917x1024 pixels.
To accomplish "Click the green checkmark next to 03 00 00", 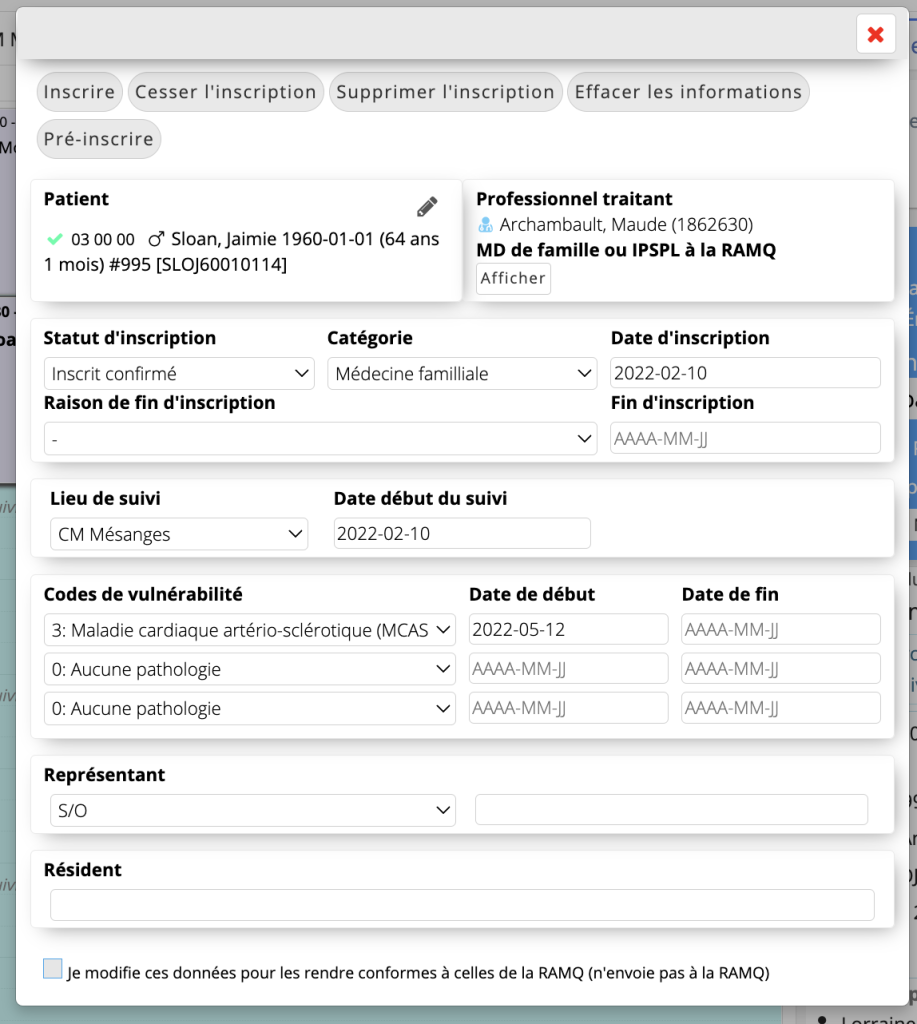I will click(55, 239).
